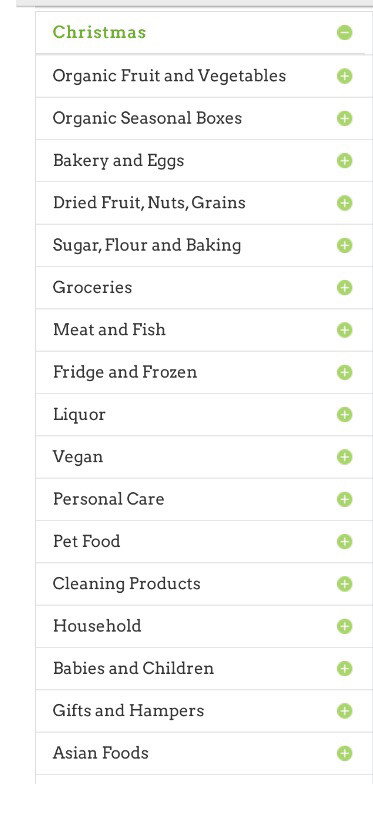This screenshot has height=815, width=373.
Task: Click the plus icon next to Vegan
Action: (344, 457)
